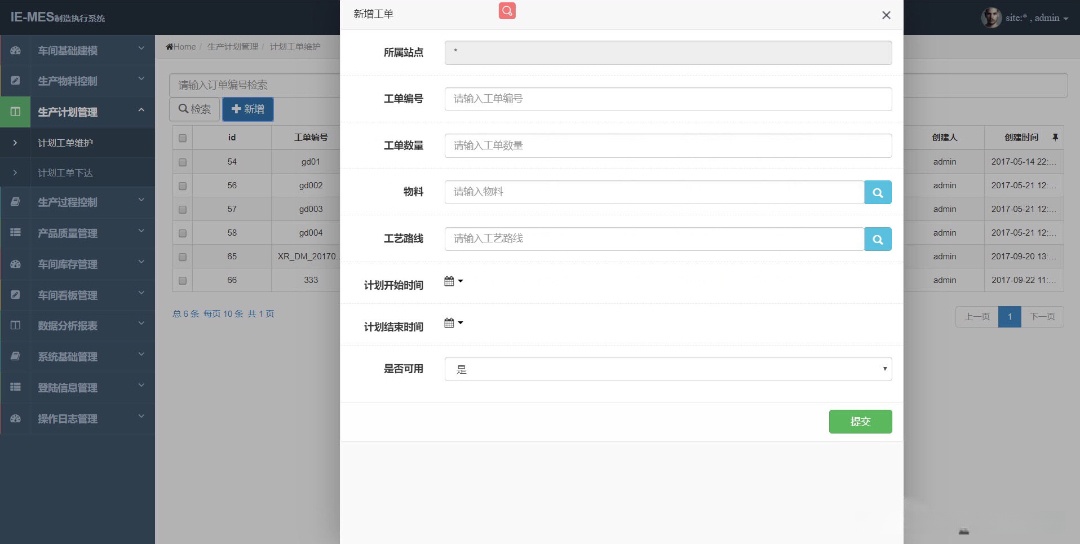Check the row with id 65
This screenshot has width=1080, height=544.
tap(183, 256)
